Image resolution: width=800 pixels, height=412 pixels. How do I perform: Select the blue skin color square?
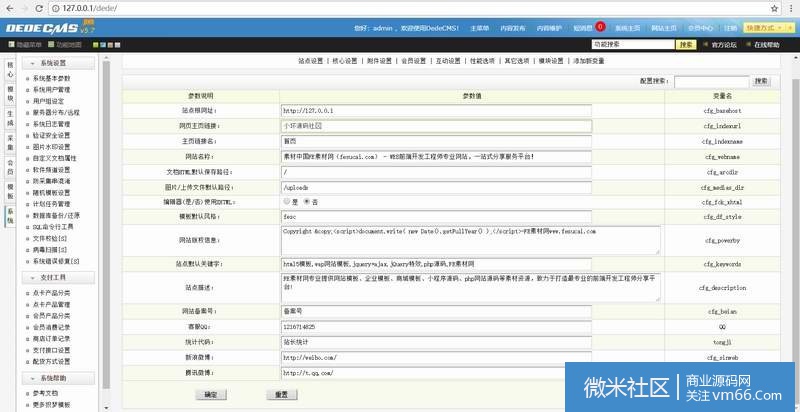103,45
